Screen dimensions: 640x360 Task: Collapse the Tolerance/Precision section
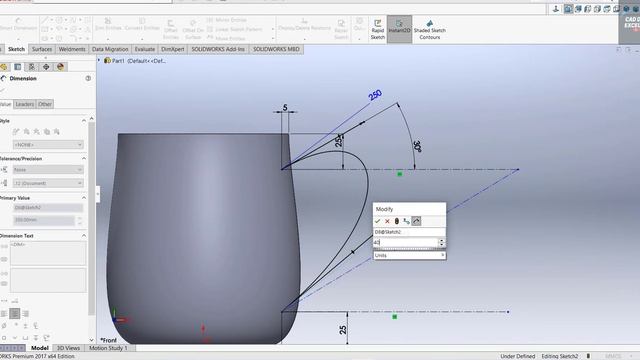84,158
